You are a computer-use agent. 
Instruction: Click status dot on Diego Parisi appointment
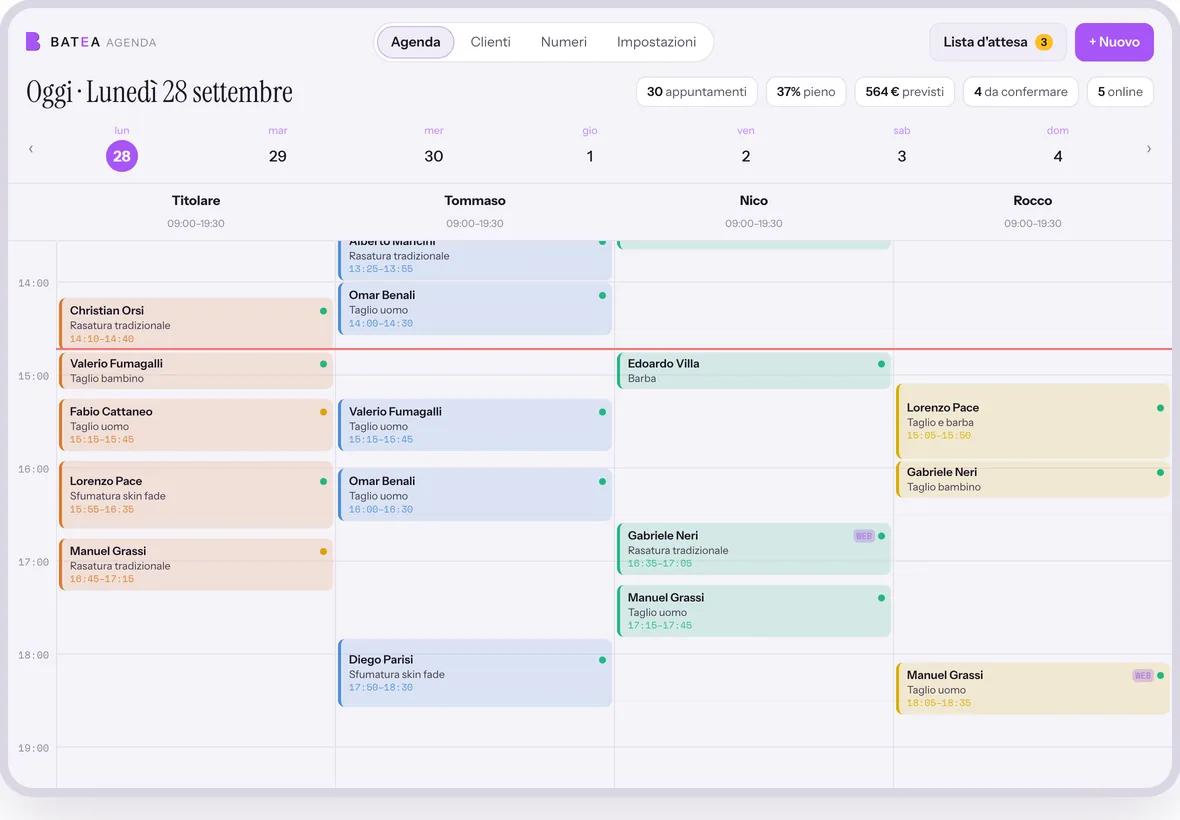click(602, 660)
